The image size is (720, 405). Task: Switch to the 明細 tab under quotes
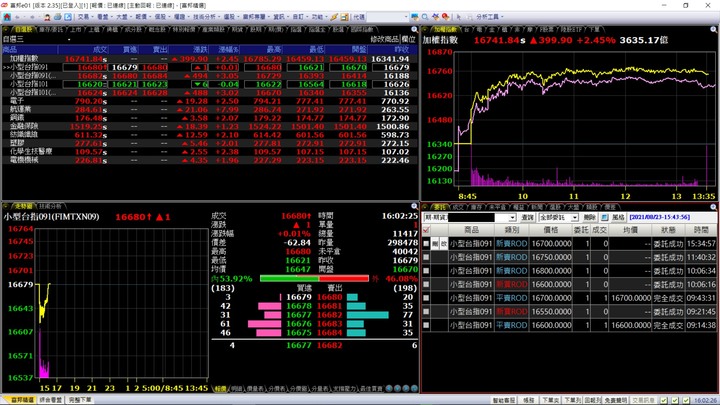[236, 388]
